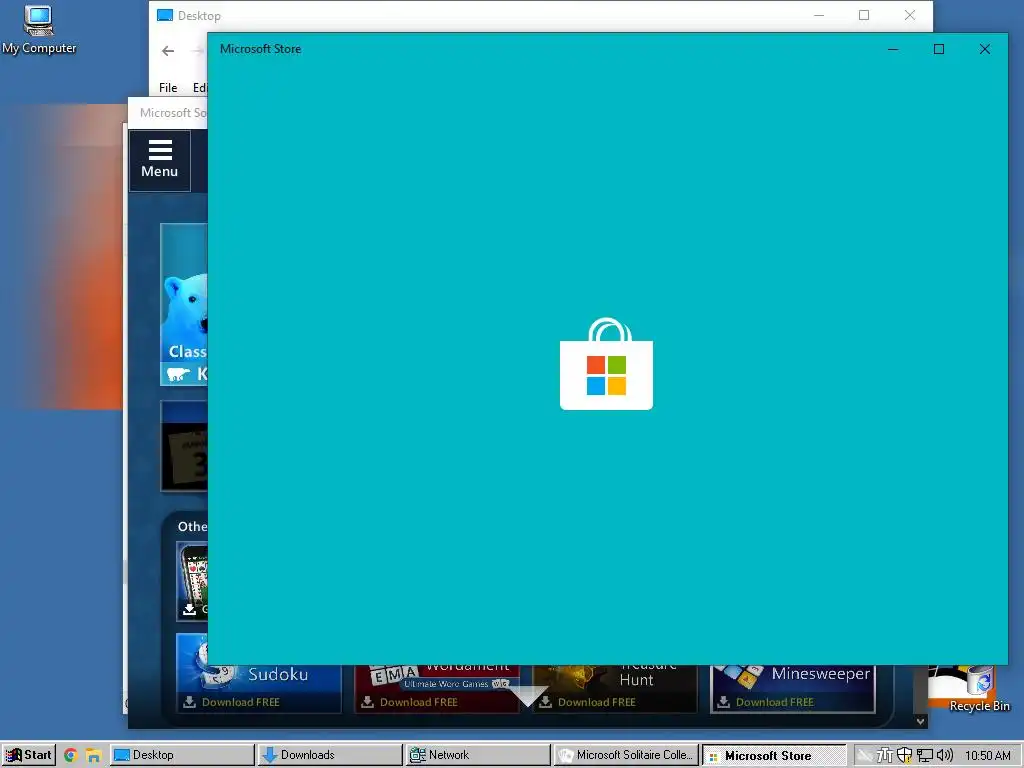Click the download icon under Minesweeper
1024x768 pixels.
[x=724, y=702]
